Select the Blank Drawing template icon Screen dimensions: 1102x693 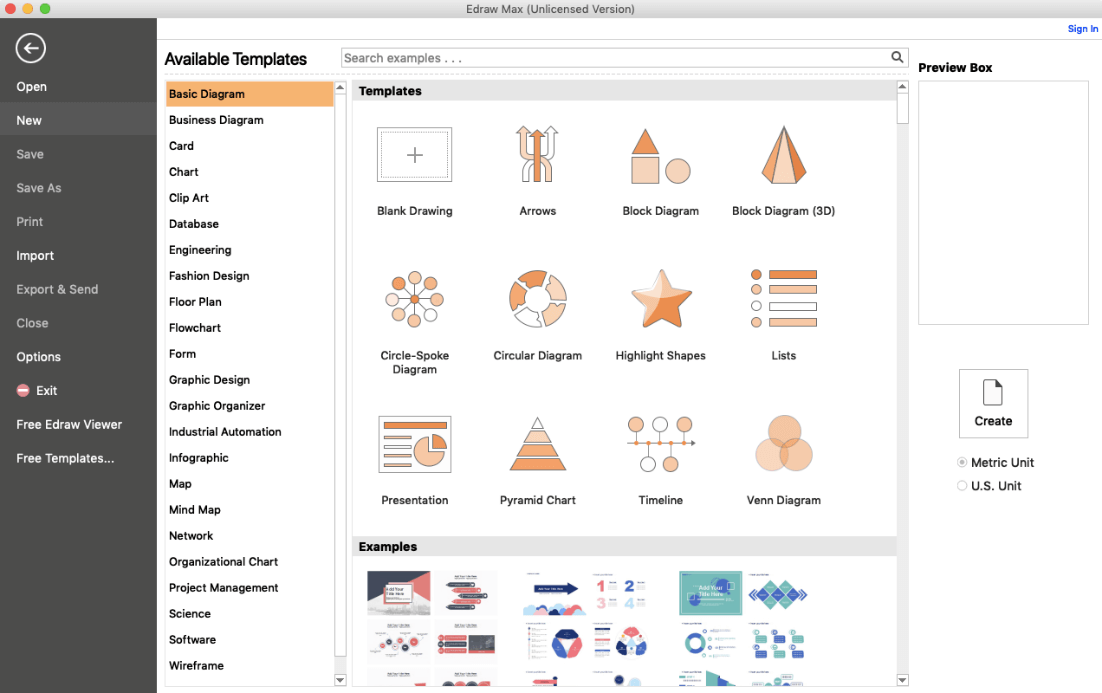click(415, 155)
